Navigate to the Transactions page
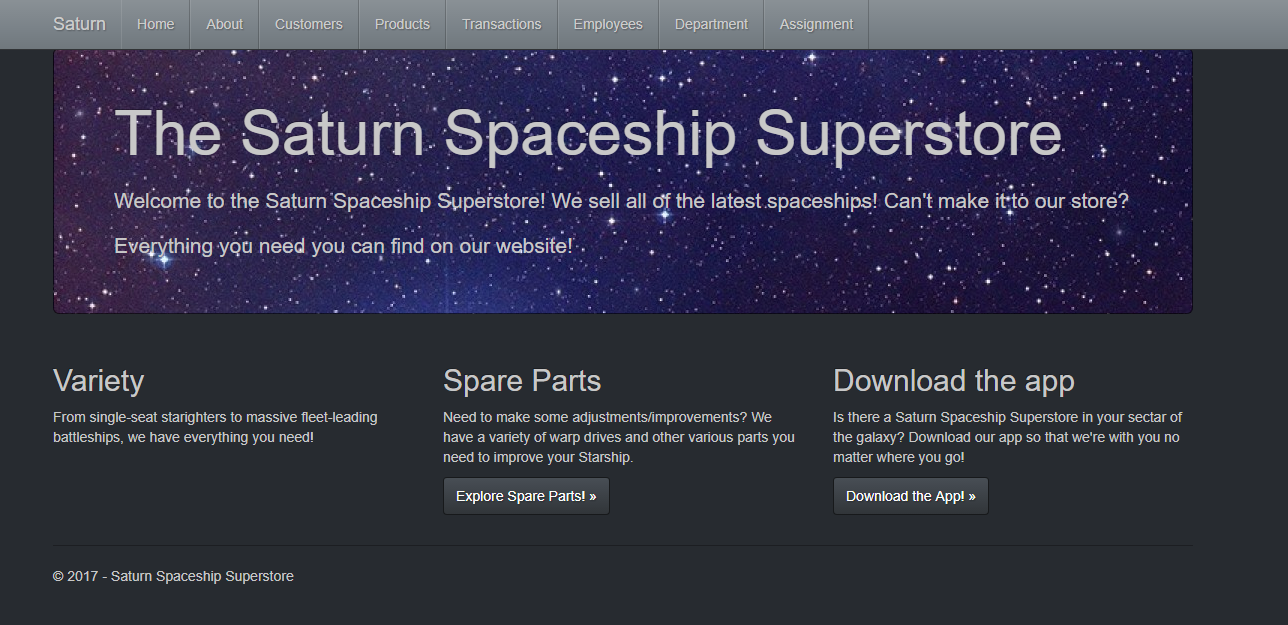 501,24
